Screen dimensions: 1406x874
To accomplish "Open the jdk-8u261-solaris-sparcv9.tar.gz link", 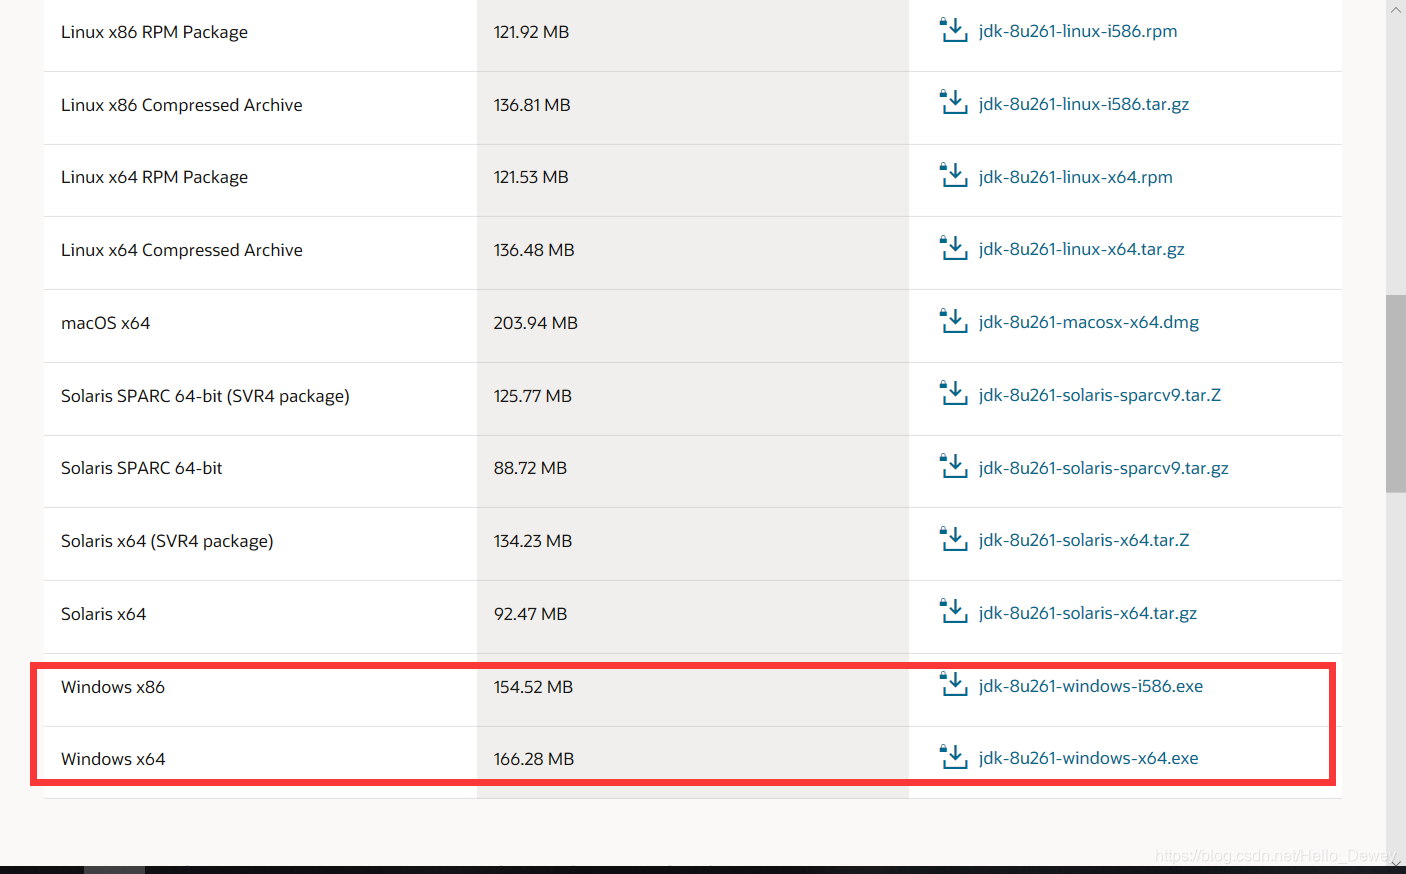I will click(x=1104, y=468).
